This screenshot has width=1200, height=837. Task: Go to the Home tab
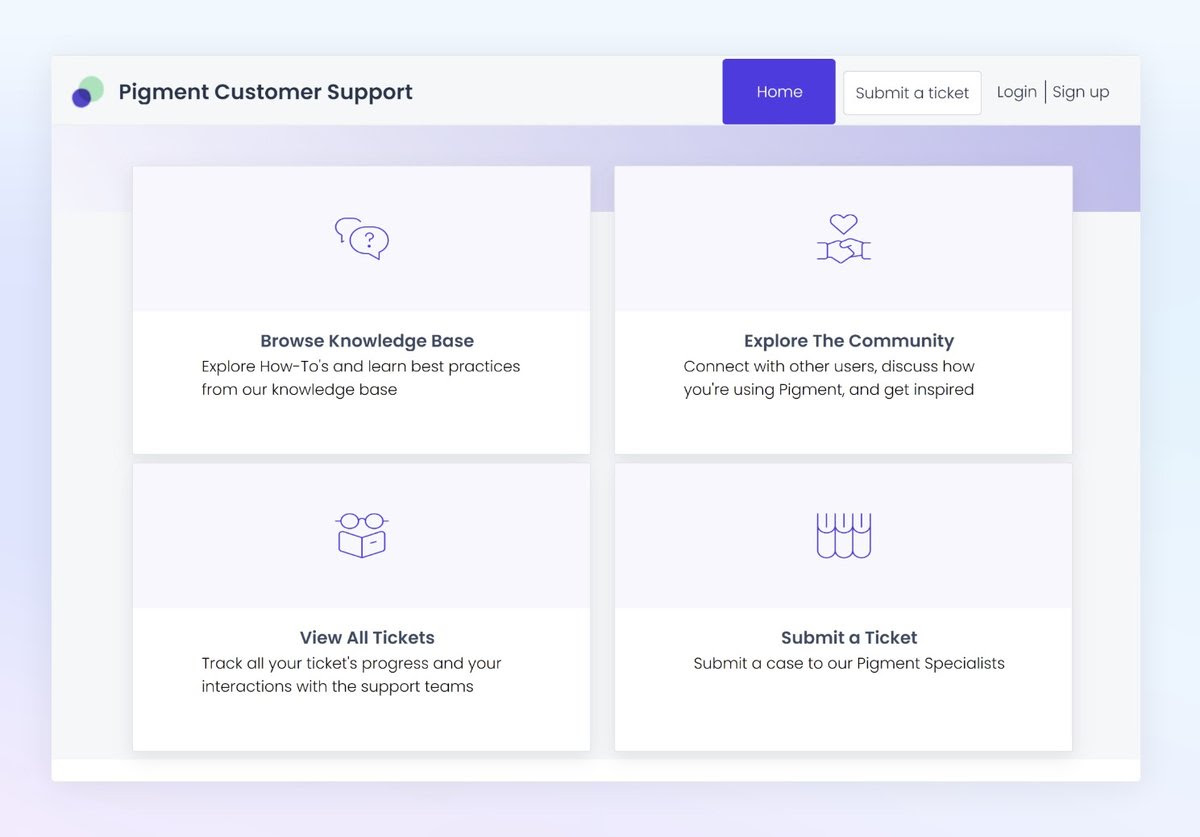[x=779, y=92]
